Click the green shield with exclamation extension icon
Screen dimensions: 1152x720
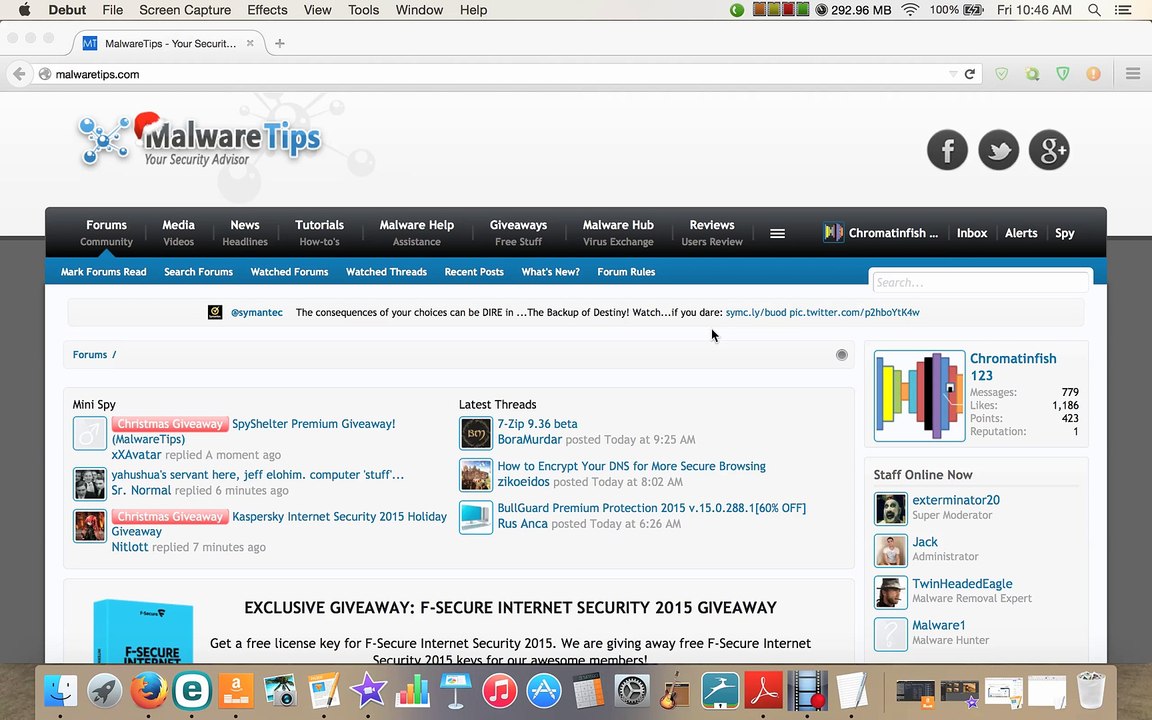pos(1062,73)
